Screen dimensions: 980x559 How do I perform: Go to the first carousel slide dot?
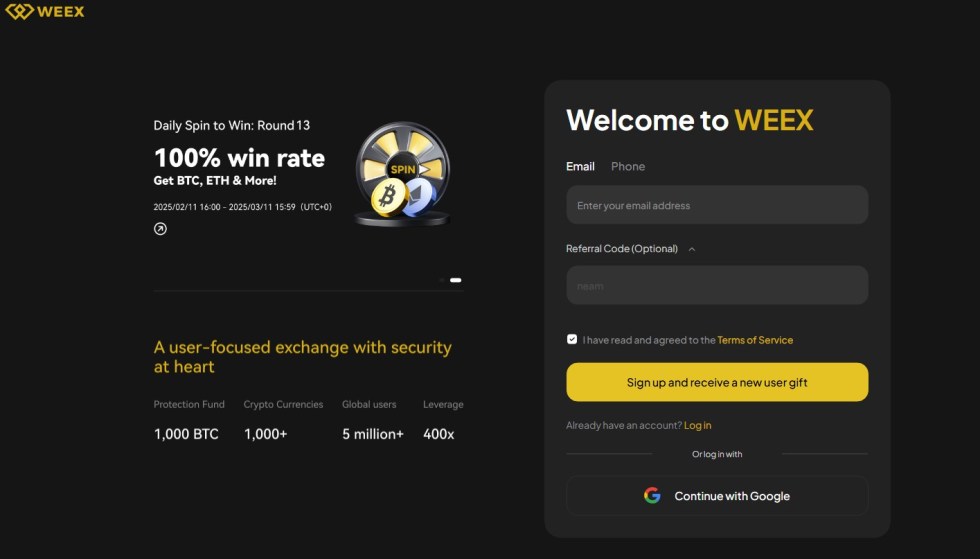coord(442,280)
